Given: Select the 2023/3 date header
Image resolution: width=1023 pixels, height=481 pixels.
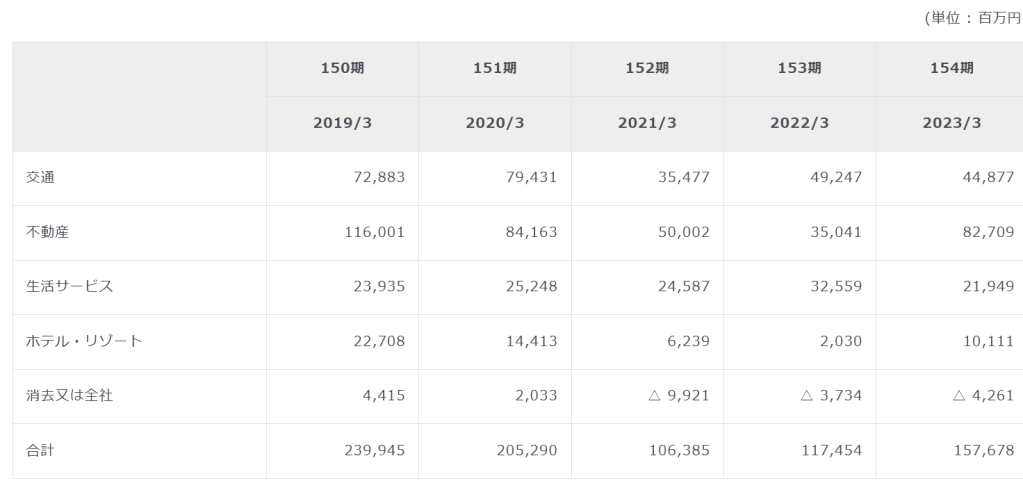Looking at the screenshot, I should click(951, 123).
